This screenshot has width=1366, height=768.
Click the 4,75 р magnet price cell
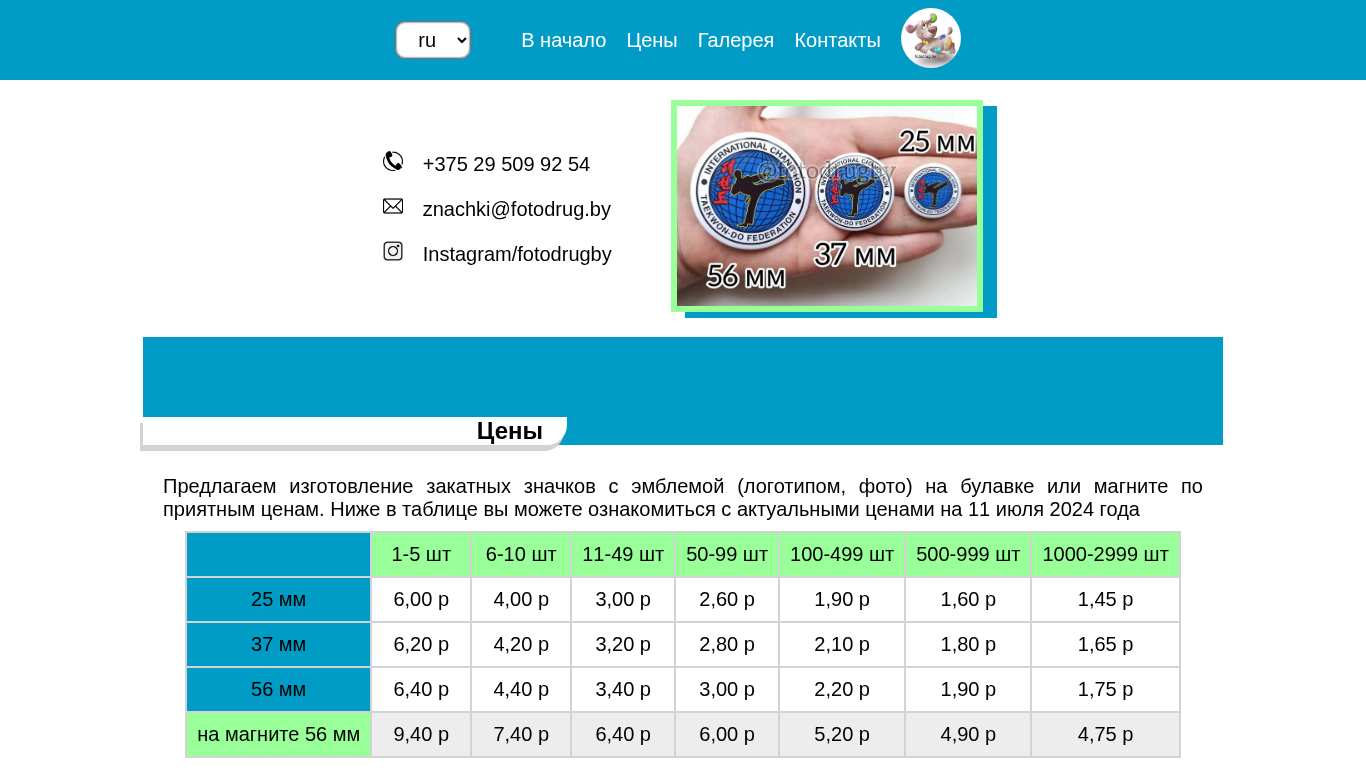tap(1106, 735)
